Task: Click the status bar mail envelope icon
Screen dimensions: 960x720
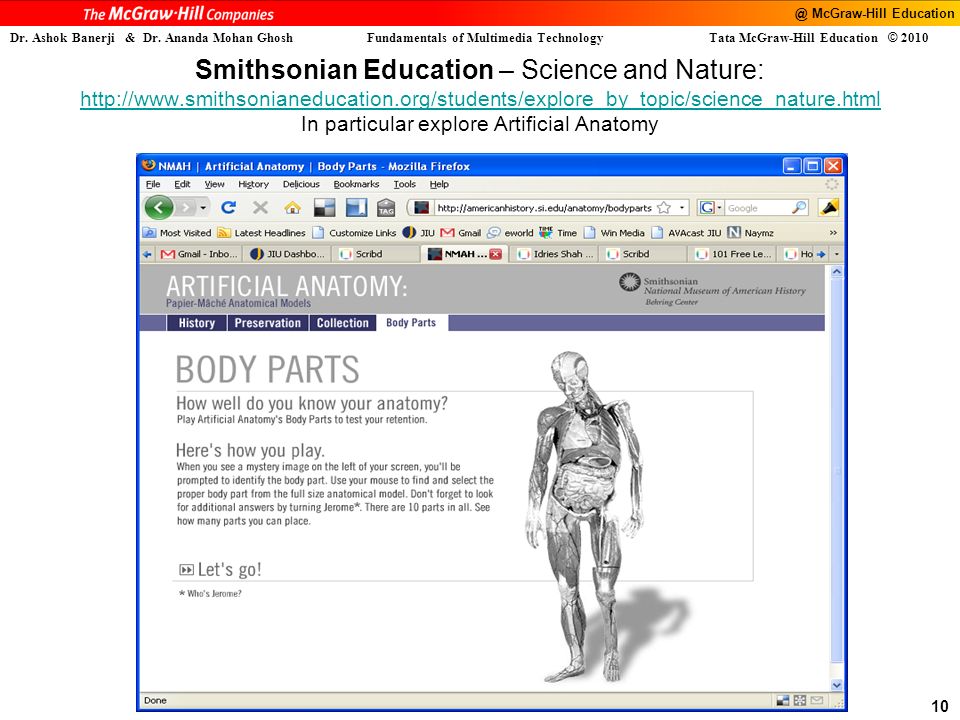Action: pos(817,700)
